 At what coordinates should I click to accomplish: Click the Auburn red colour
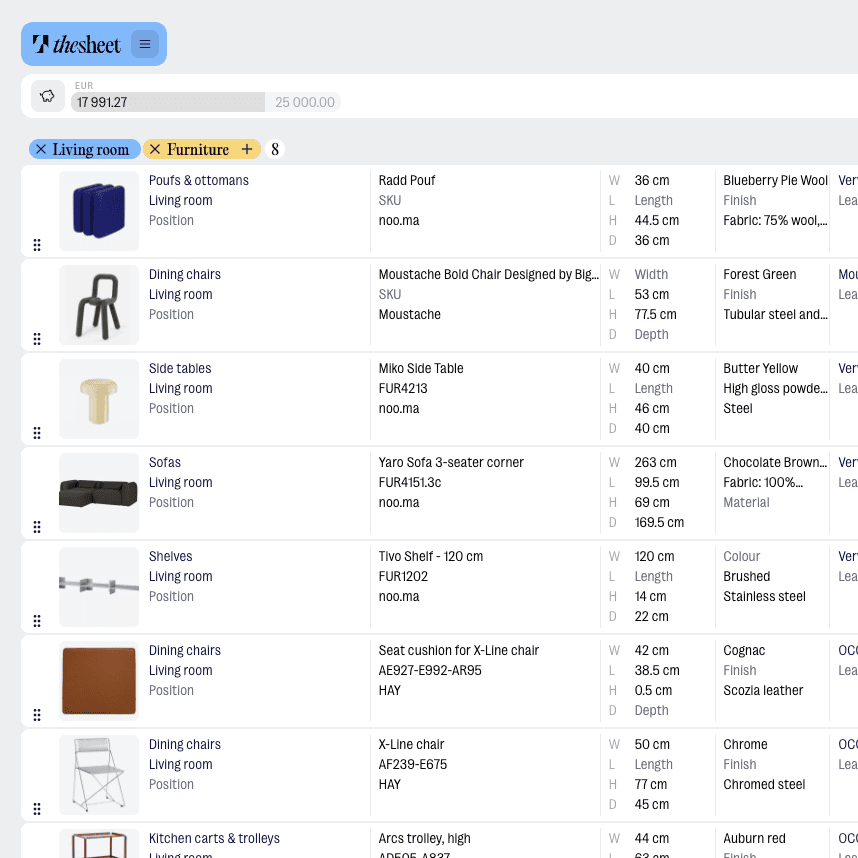(x=754, y=839)
